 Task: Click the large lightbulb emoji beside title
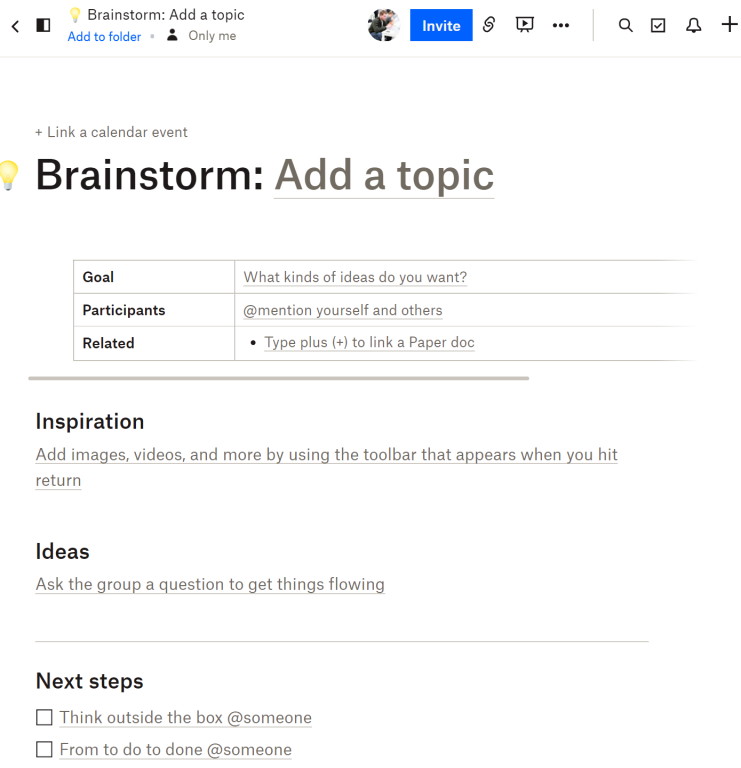pos(9,175)
